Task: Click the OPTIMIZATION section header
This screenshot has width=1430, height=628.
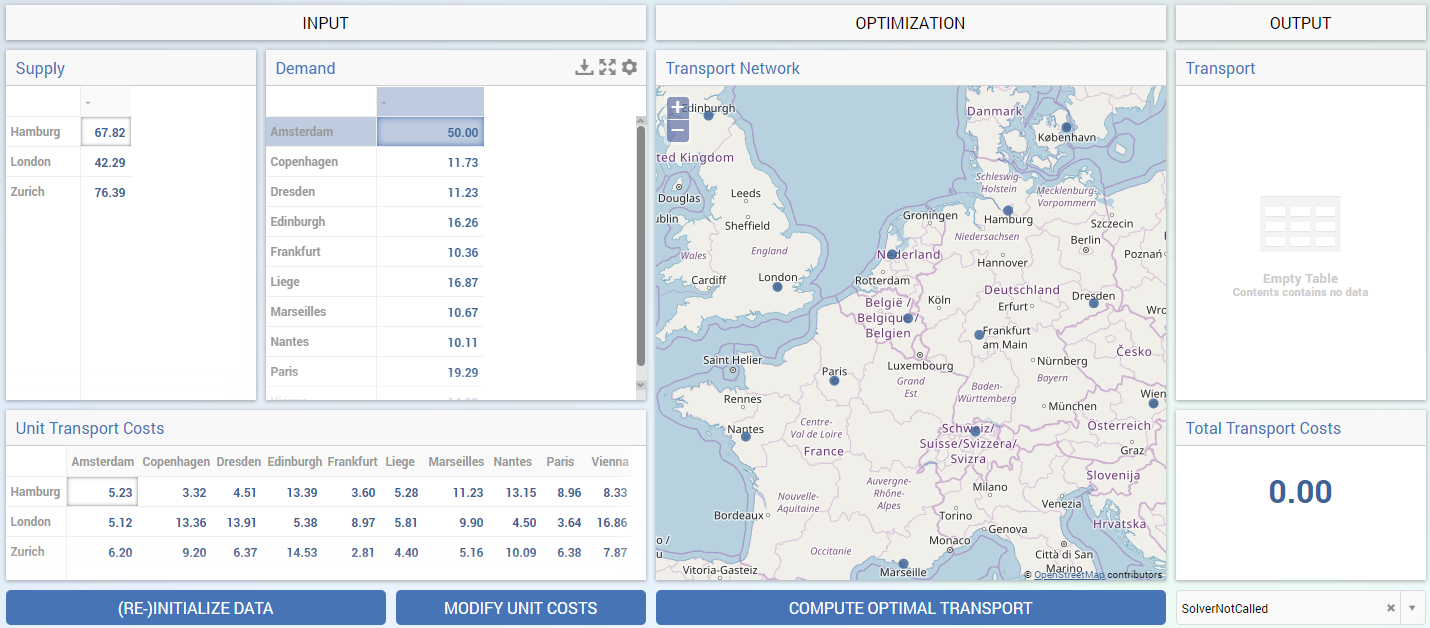Action: coord(910,23)
